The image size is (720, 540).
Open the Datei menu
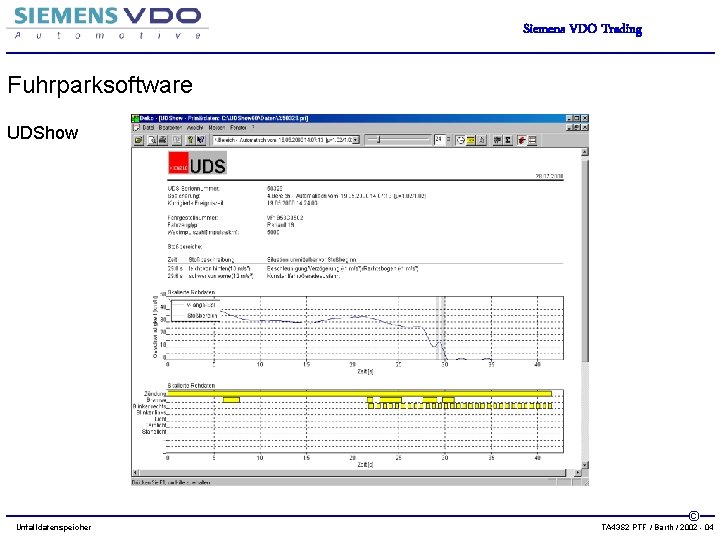pos(148,128)
